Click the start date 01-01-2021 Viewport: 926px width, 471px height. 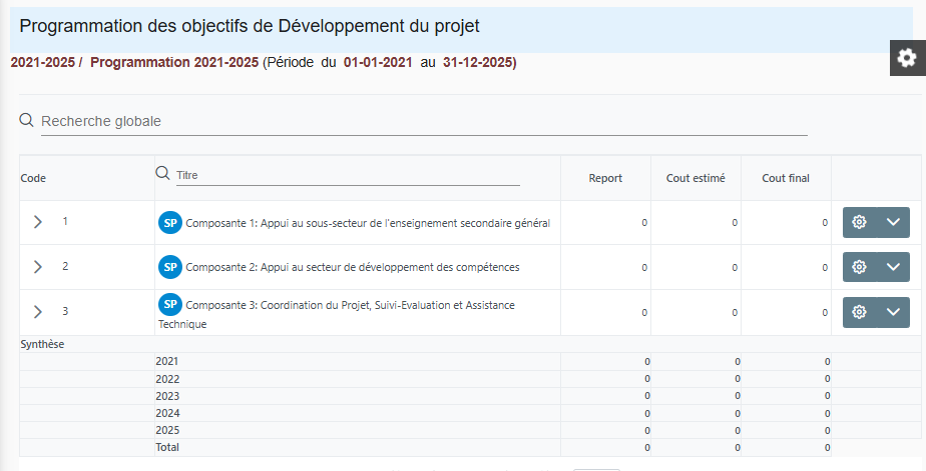coord(378,63)
